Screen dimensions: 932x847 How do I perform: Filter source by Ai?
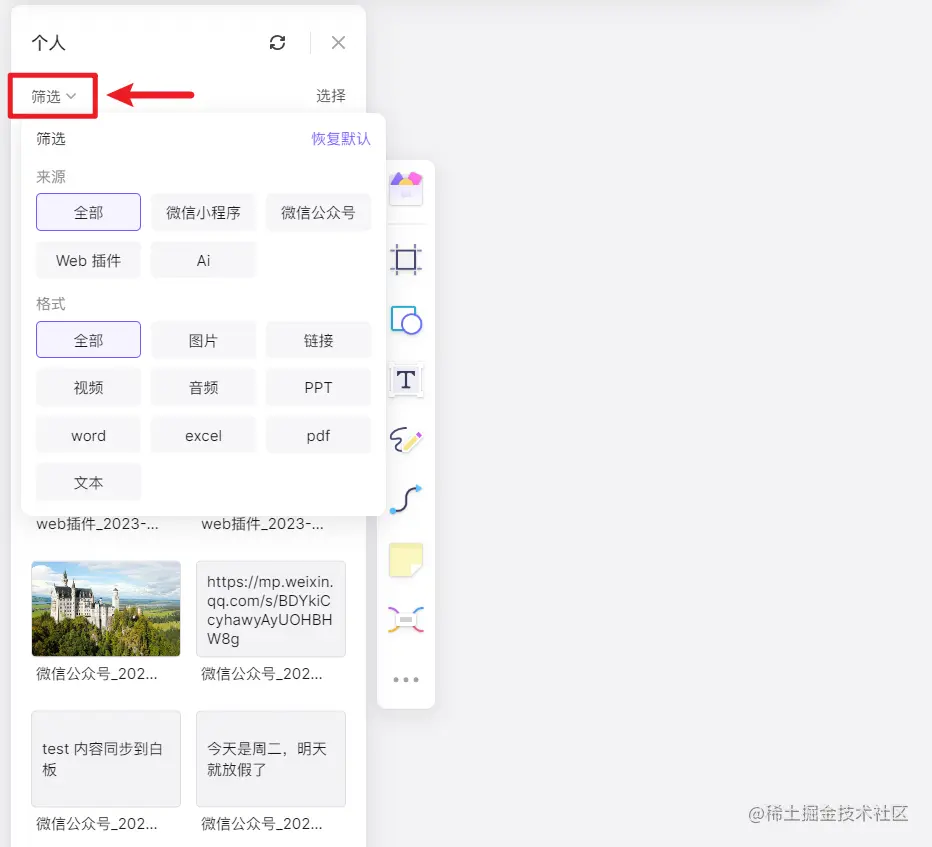(x=203, y=260)
